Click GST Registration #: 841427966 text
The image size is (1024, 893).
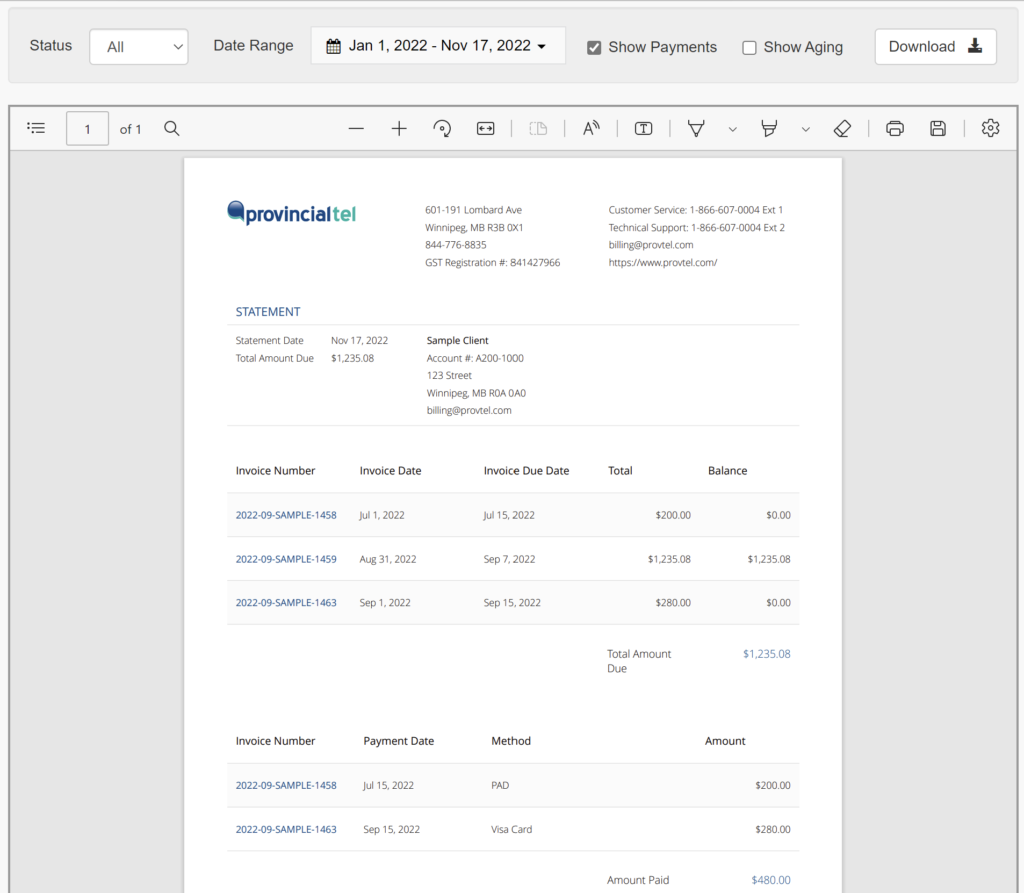pyautogui.click(x=492, y=263)
